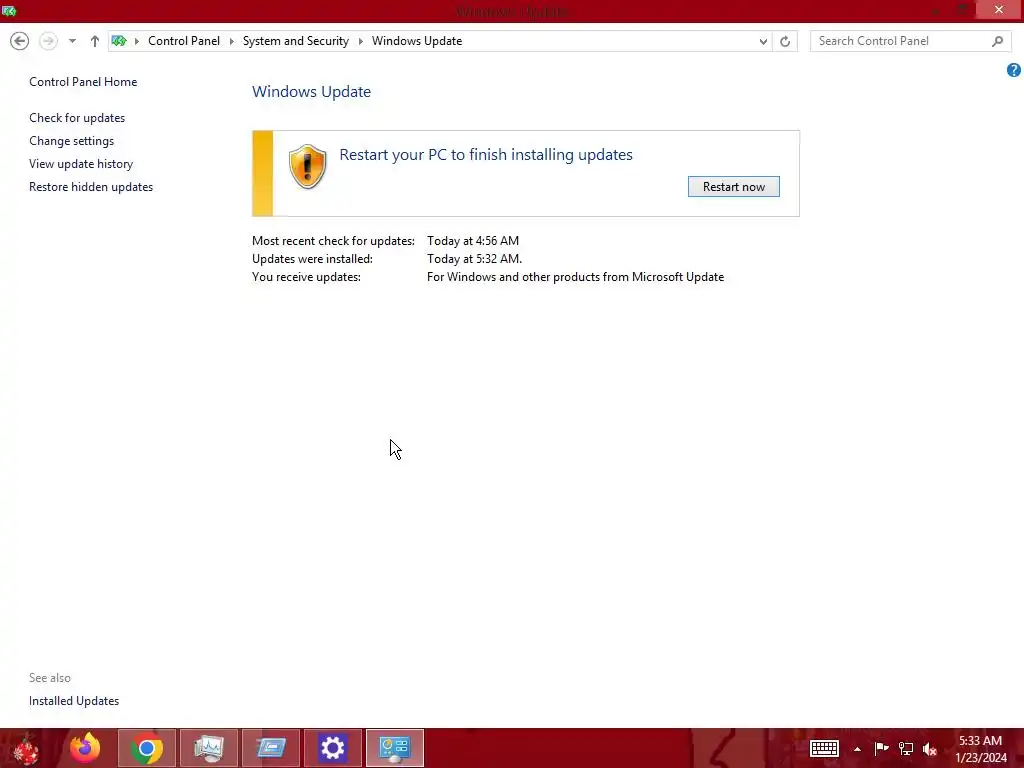Open the blue Help question mark
The height and width of the screenshot is (768, 1024).
tap(1014, 70)
